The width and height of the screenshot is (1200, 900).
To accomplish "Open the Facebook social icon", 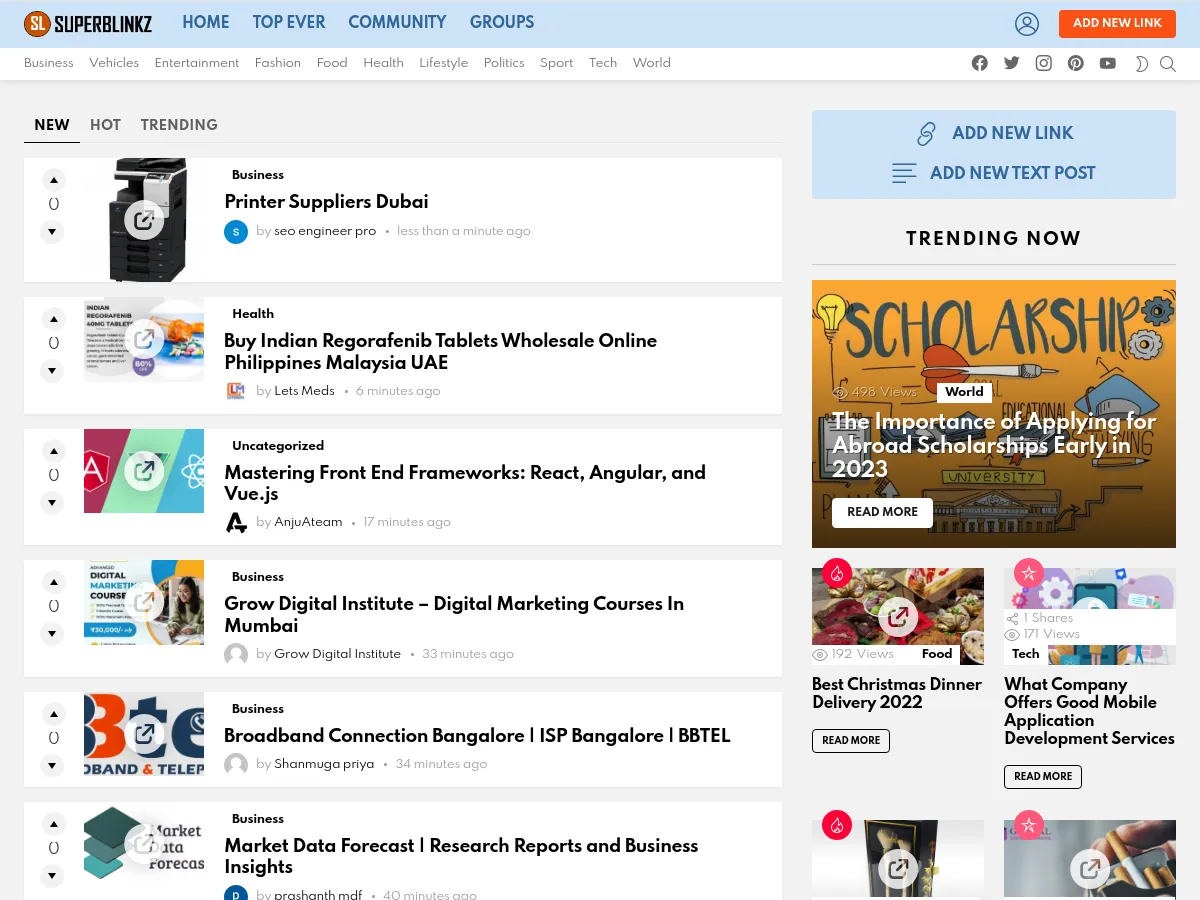I will (x=979, y=63).
